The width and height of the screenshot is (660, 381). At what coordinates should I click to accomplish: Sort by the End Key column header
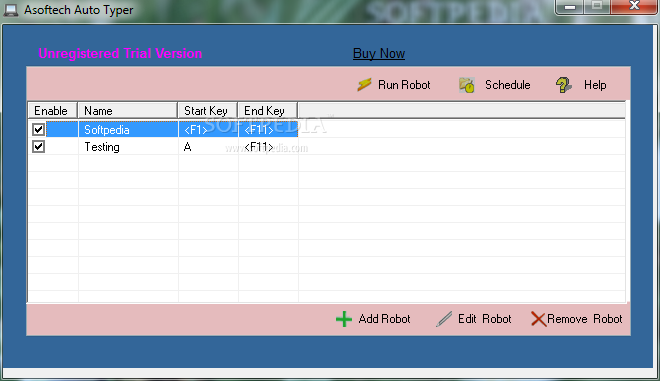(268, 111)
